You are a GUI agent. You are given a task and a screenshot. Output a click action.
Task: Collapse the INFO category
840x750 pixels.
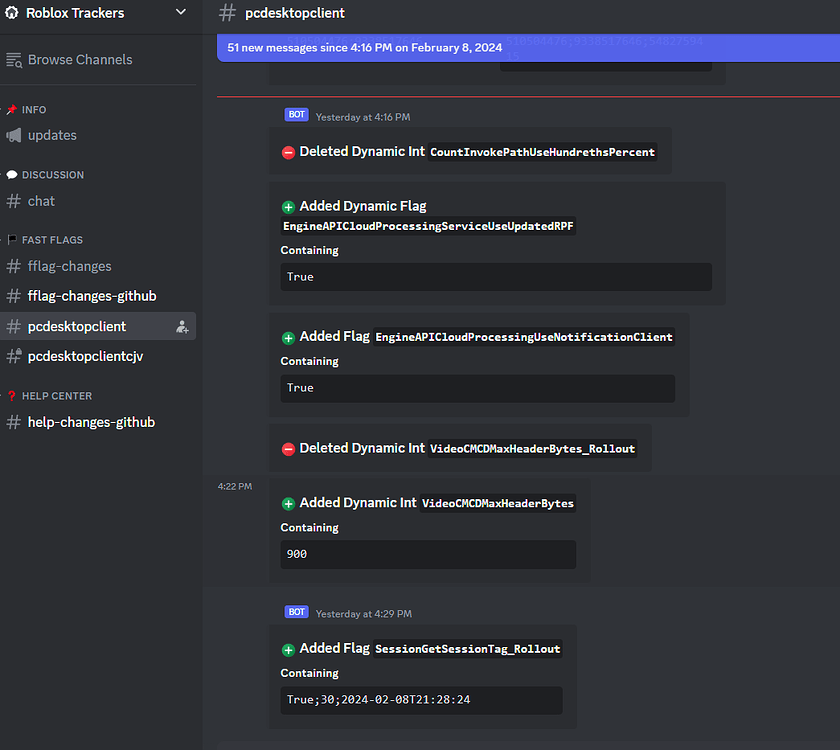tap(34, 110)
